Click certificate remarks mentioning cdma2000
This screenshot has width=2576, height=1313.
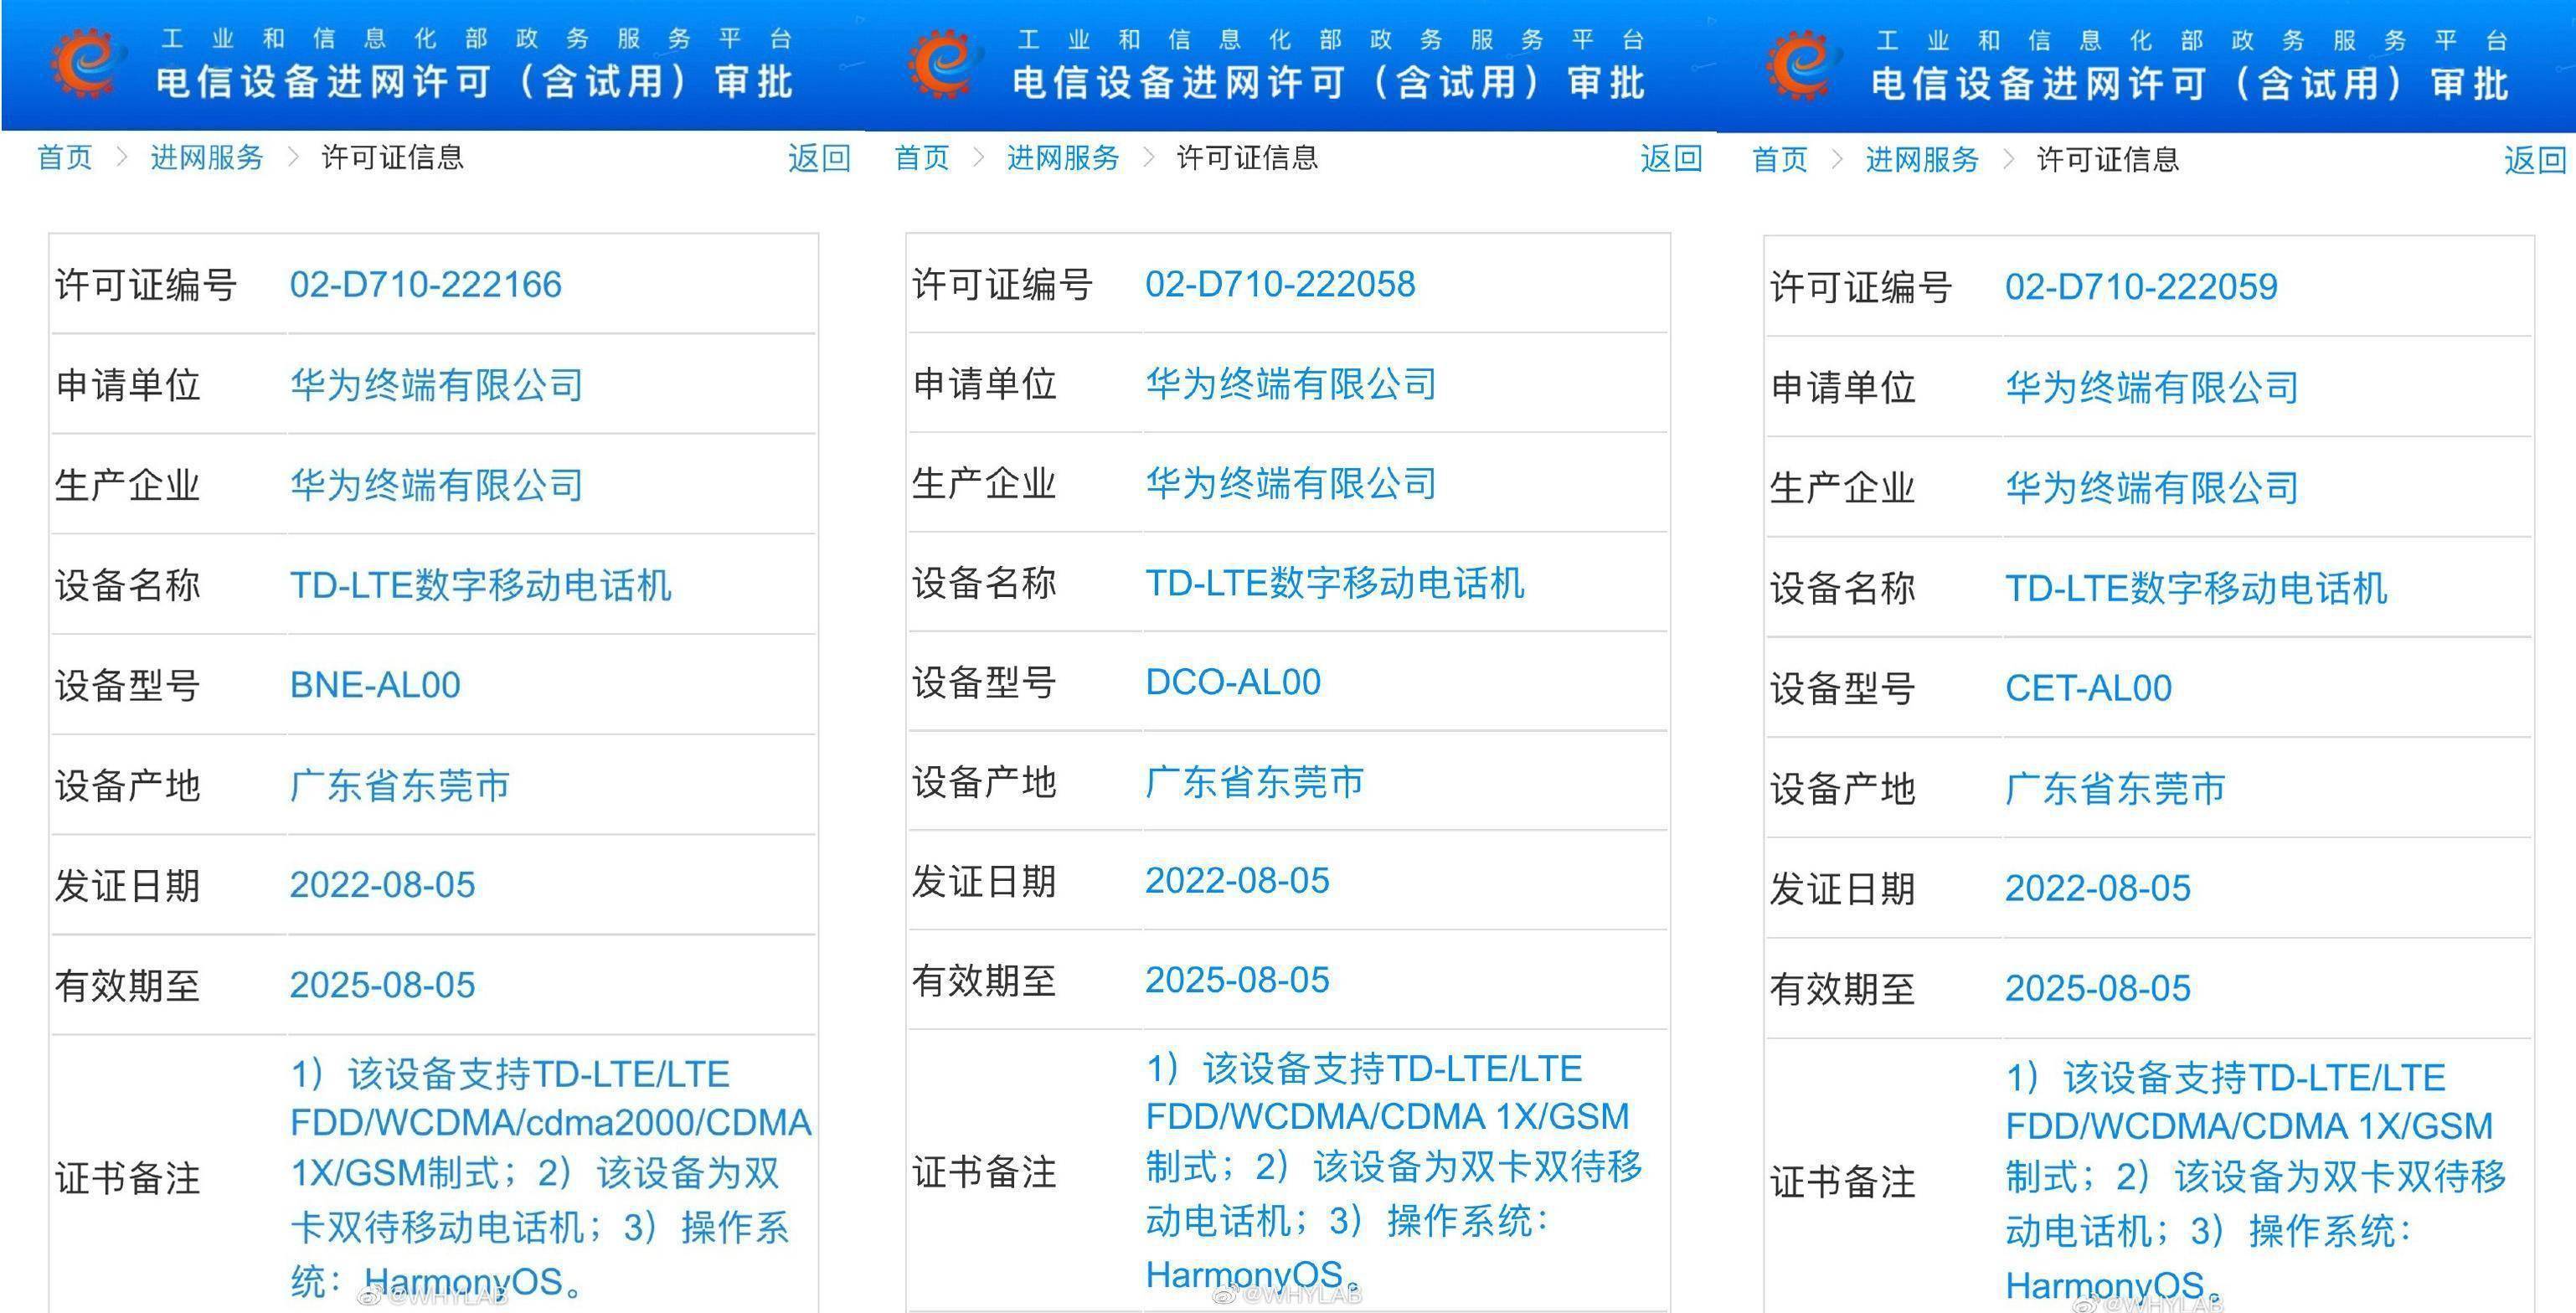pos(551,1177)
